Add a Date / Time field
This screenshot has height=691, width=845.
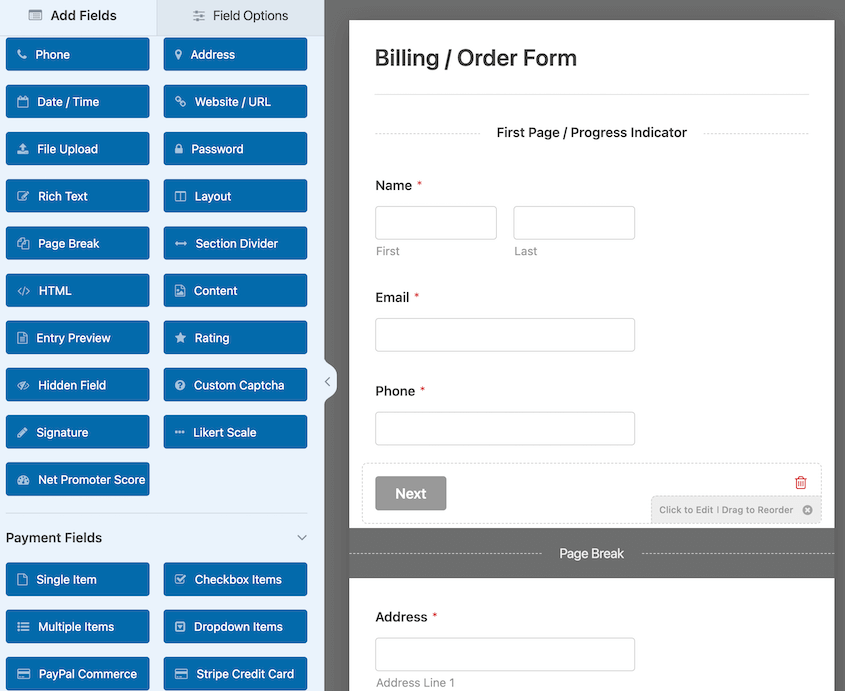77,101
